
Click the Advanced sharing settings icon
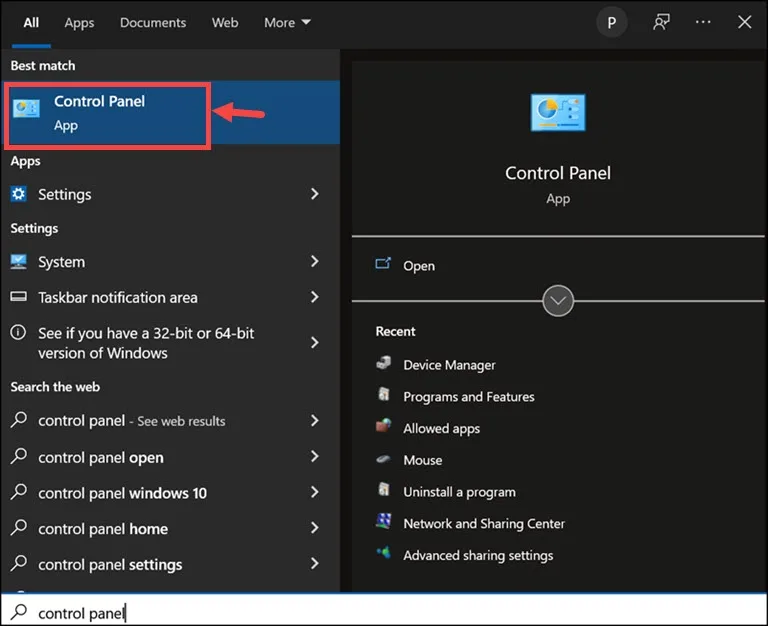coord(384,553)
